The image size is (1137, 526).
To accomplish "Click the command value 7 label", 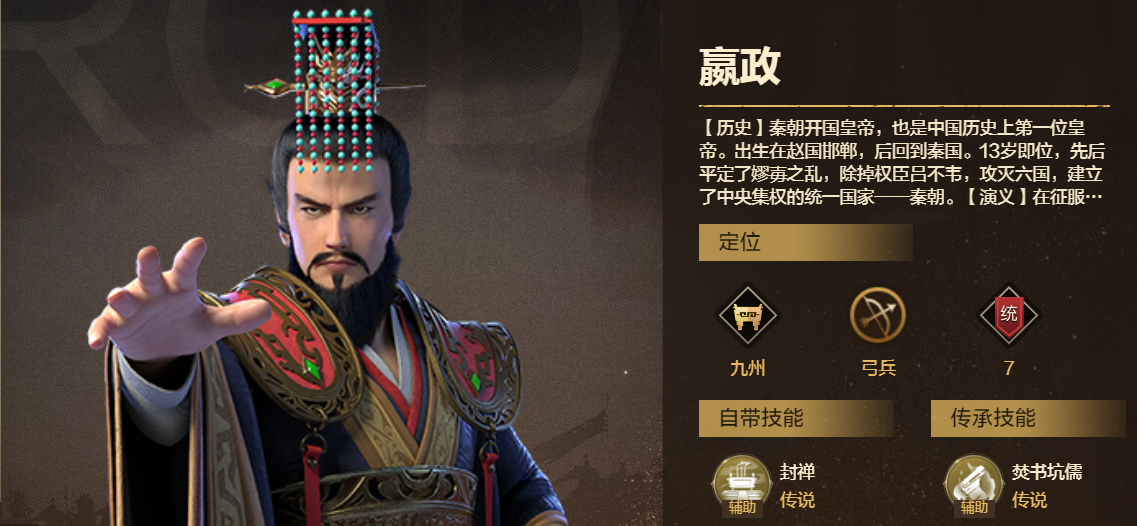I will coord(1009,369).
